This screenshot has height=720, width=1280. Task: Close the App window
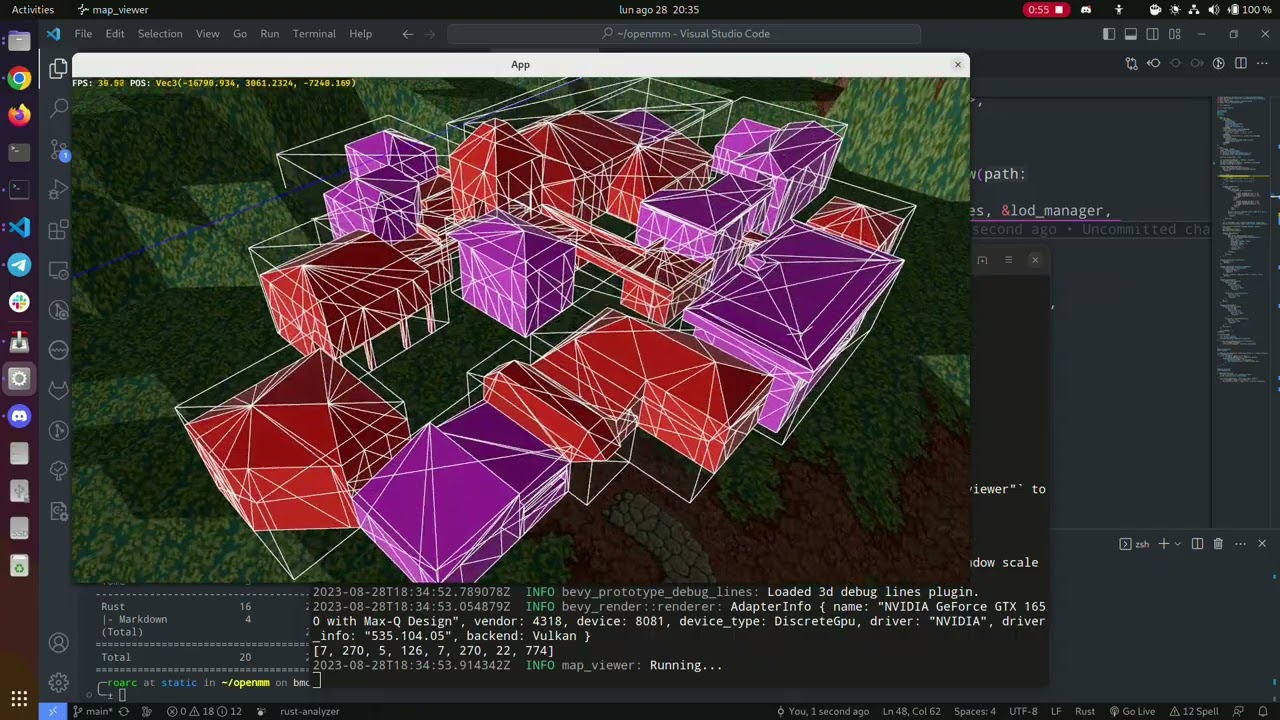(x=957, y=64)
